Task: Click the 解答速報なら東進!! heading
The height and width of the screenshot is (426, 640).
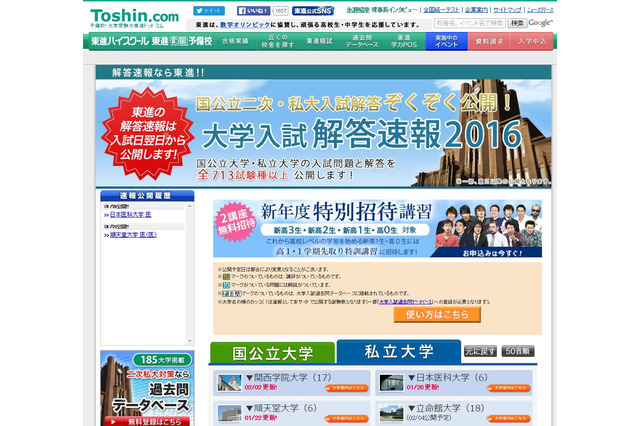Action: click(158, 73)
